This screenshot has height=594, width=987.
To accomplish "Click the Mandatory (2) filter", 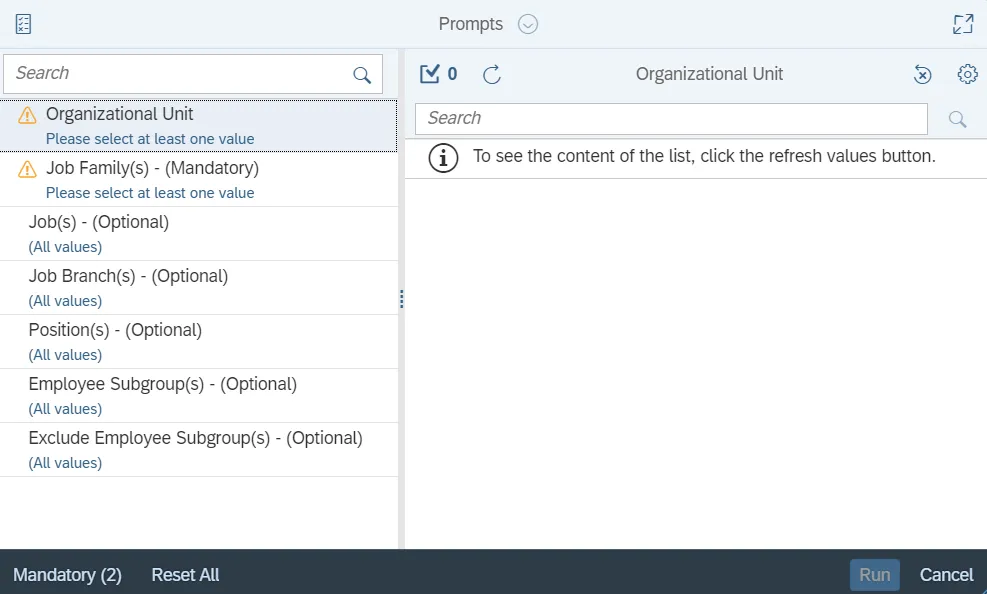I will (67, 575).
